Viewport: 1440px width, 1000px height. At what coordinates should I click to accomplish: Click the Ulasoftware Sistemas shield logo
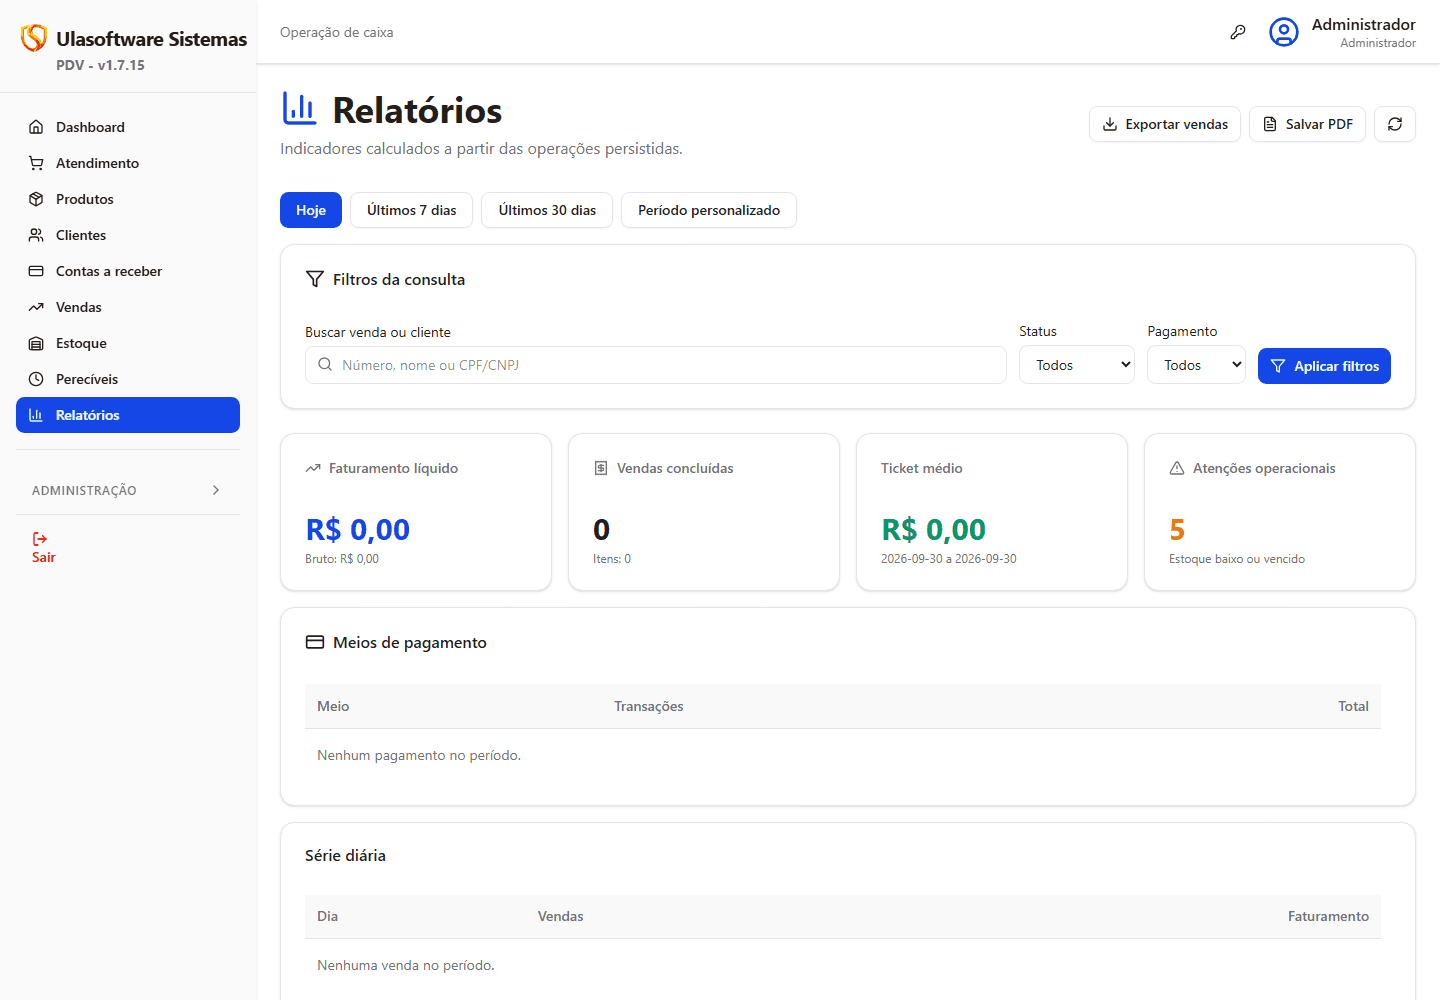(34, 38)
